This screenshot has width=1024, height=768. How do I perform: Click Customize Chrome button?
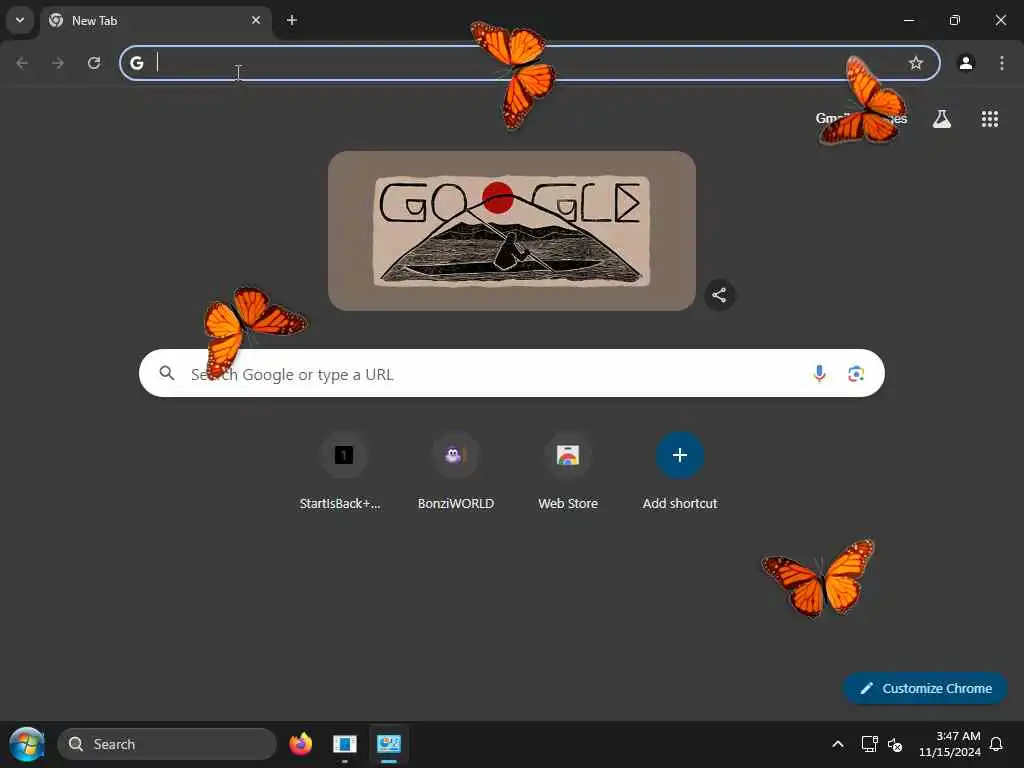(925, 688)
